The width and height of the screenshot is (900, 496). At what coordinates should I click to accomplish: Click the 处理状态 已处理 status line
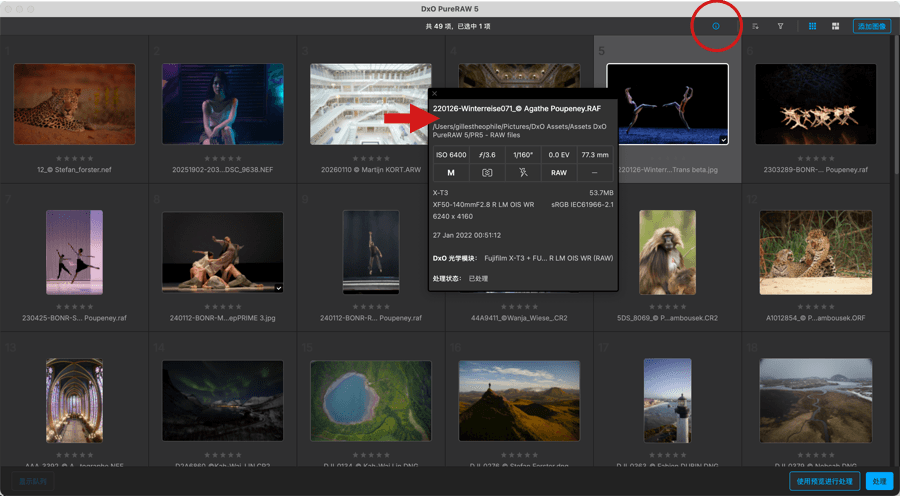click(460, 278)
